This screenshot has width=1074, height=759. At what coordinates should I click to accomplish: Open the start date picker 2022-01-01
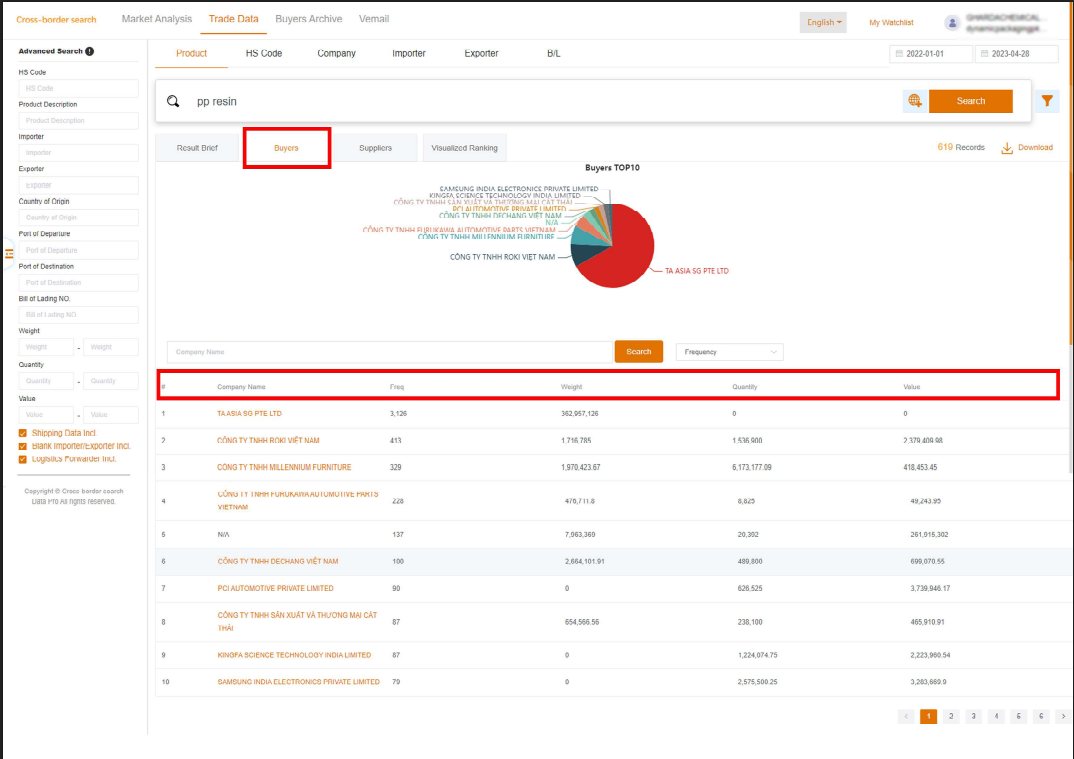[x=930, y=54]
